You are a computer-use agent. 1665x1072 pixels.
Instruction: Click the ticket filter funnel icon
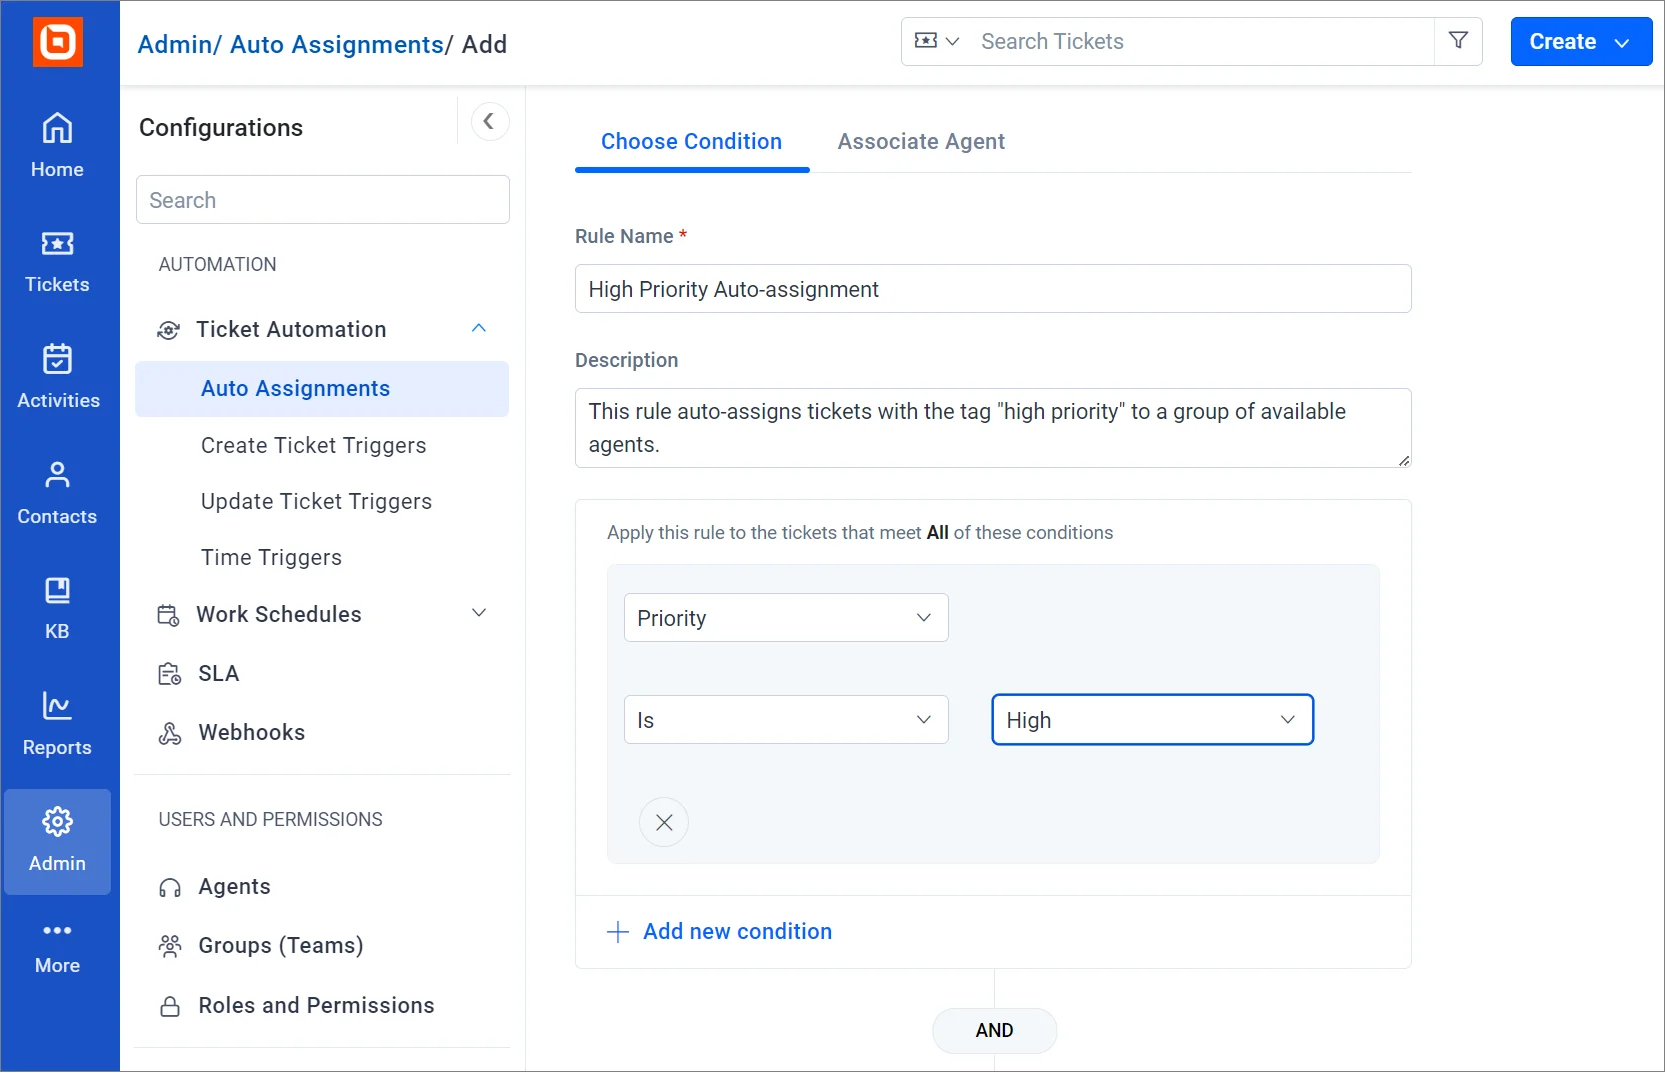point(1458,41)
